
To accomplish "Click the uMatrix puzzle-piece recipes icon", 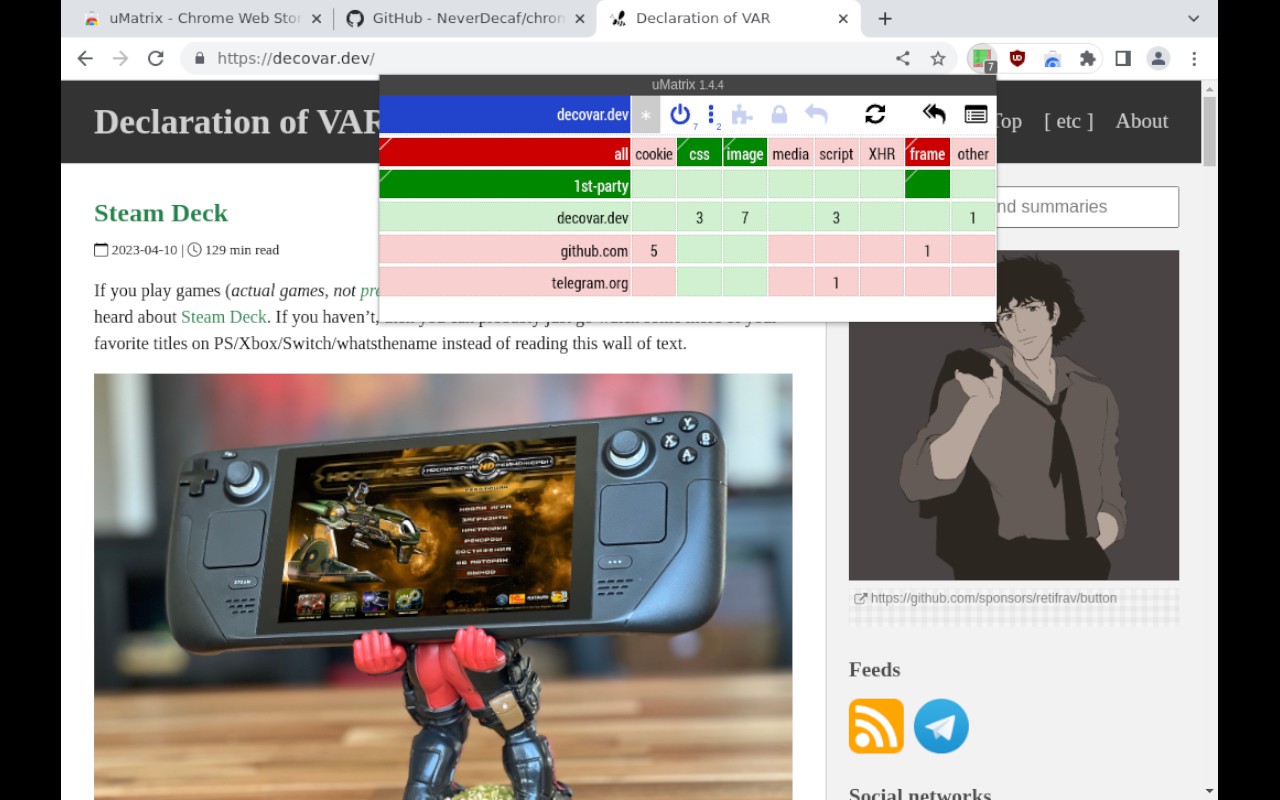I will pos(742,114).
